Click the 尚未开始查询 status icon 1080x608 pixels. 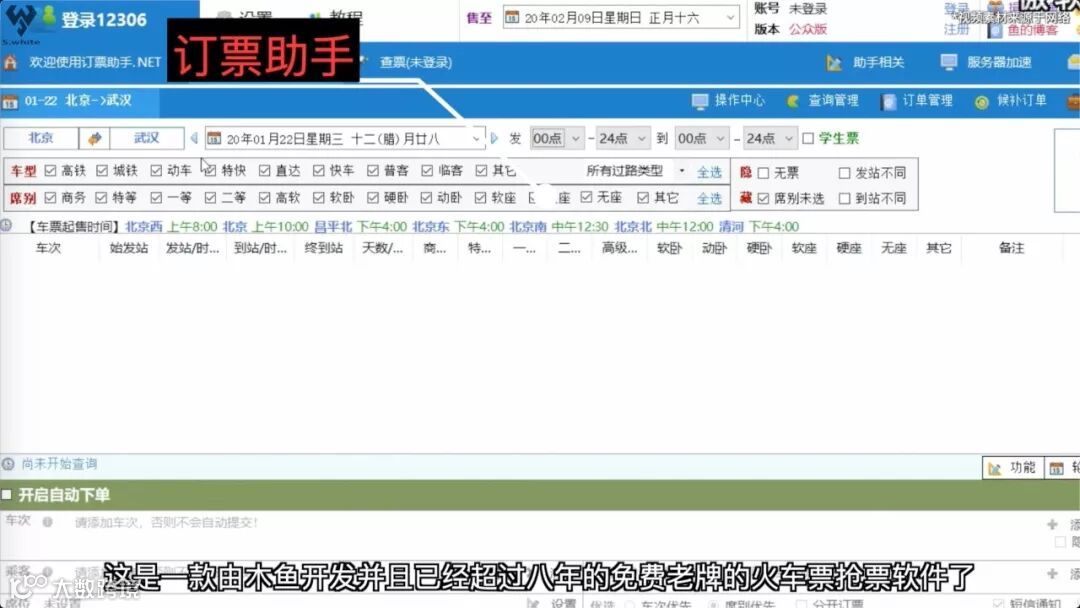tap(8, 464)
